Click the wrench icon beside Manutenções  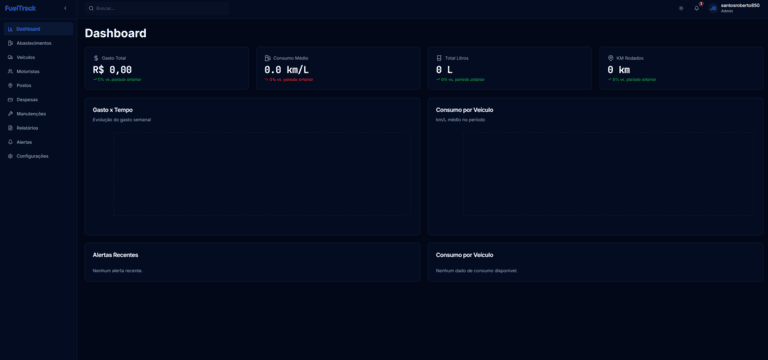pyautogui.click(x=10, y=114)
